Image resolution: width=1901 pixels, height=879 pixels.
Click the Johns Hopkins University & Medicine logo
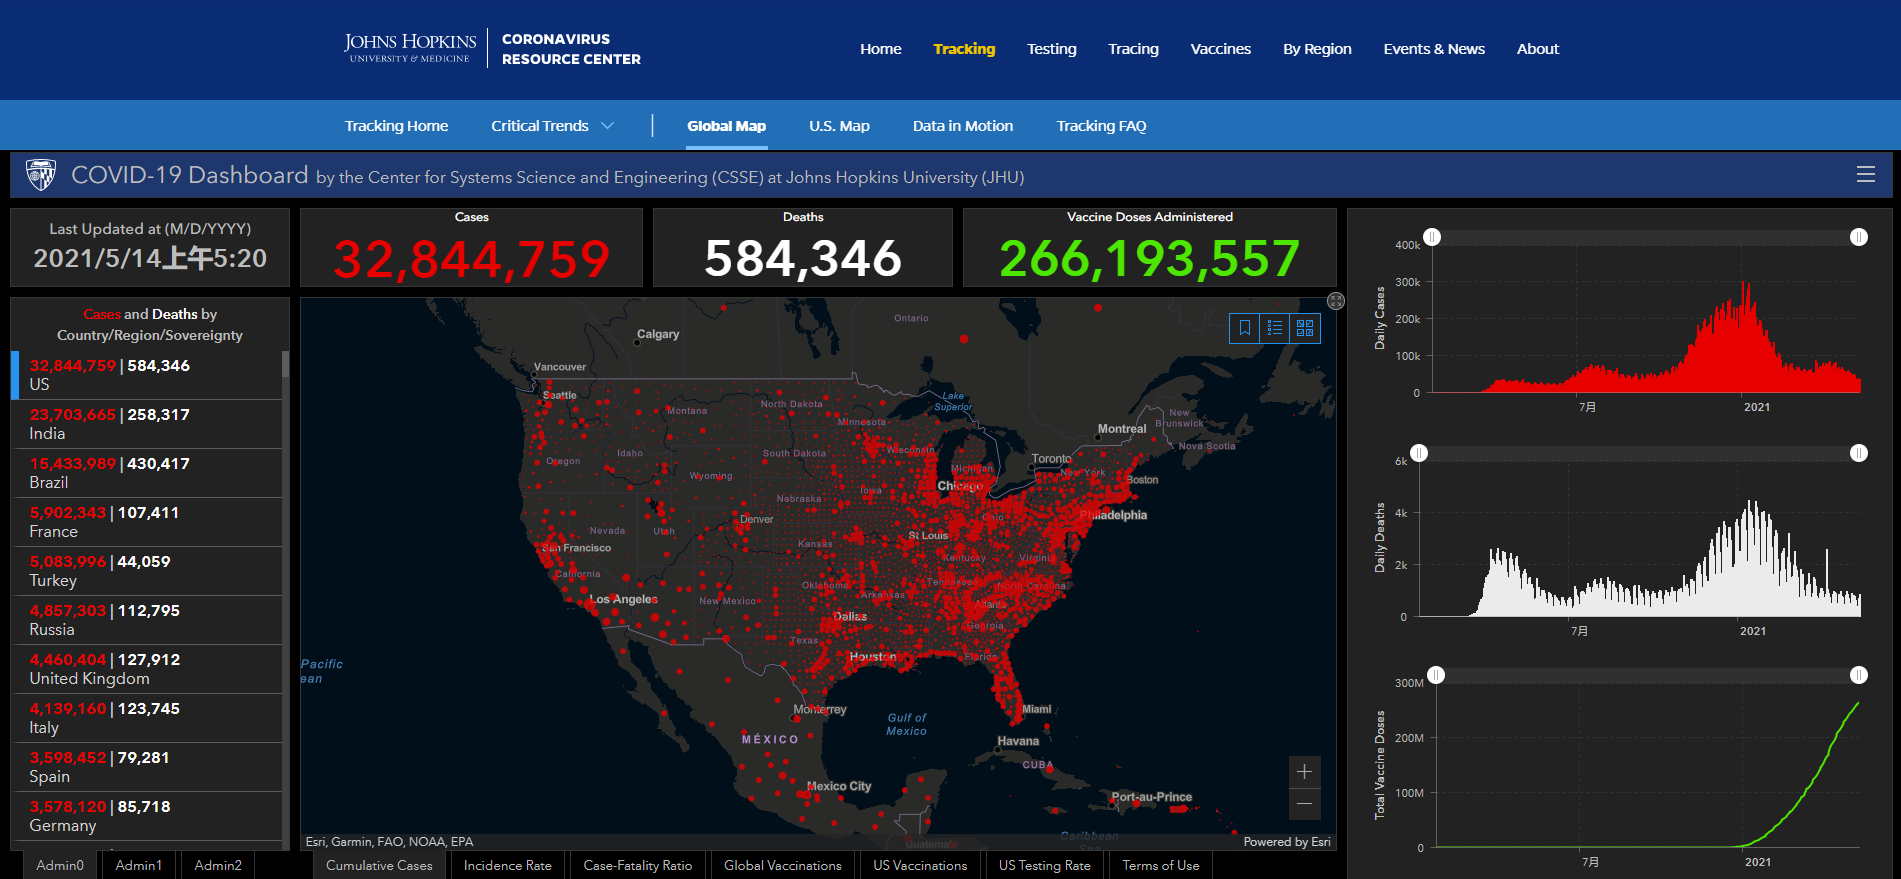click(410, 48)
